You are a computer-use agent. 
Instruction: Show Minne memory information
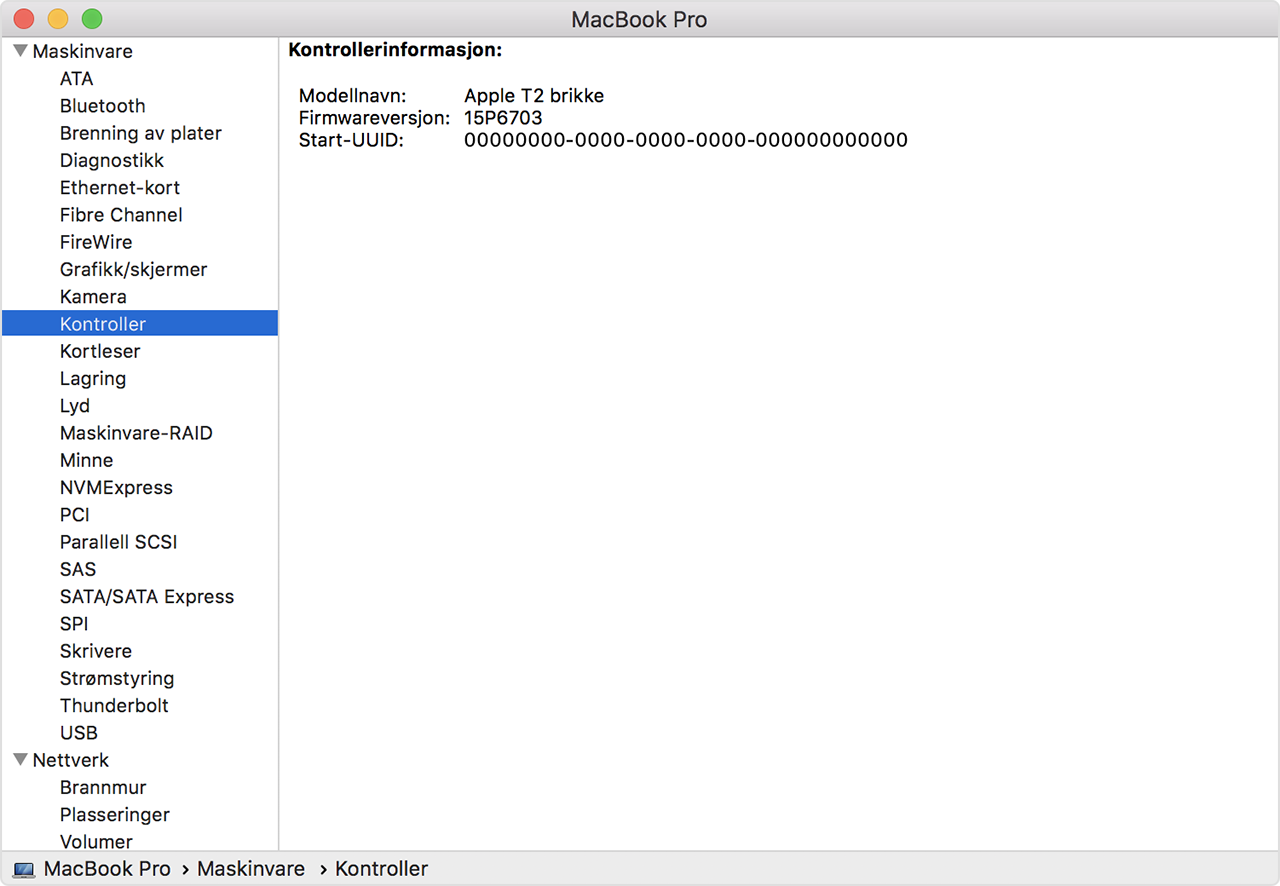[x=86, y=461]
